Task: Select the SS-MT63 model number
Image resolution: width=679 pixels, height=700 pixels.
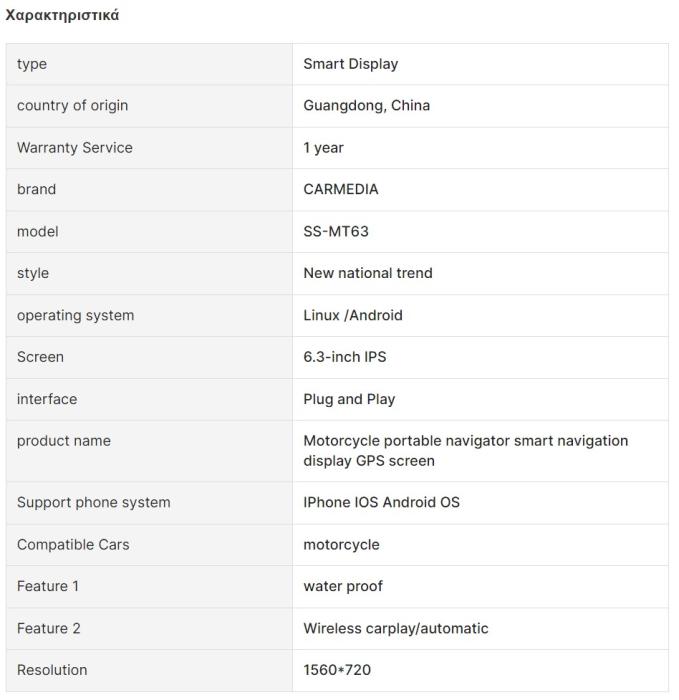Action: click(335, 232)
